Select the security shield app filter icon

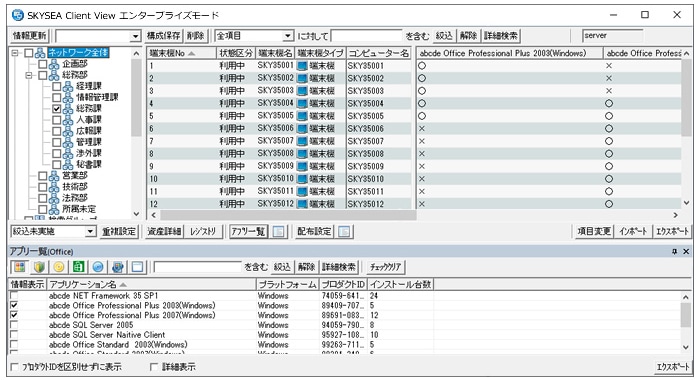point(39,267)
